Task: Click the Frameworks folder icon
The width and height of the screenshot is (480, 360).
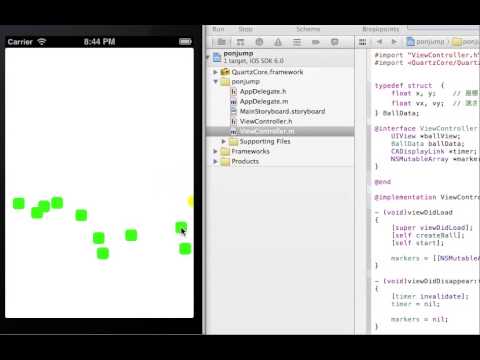Action: coord(225,151)
